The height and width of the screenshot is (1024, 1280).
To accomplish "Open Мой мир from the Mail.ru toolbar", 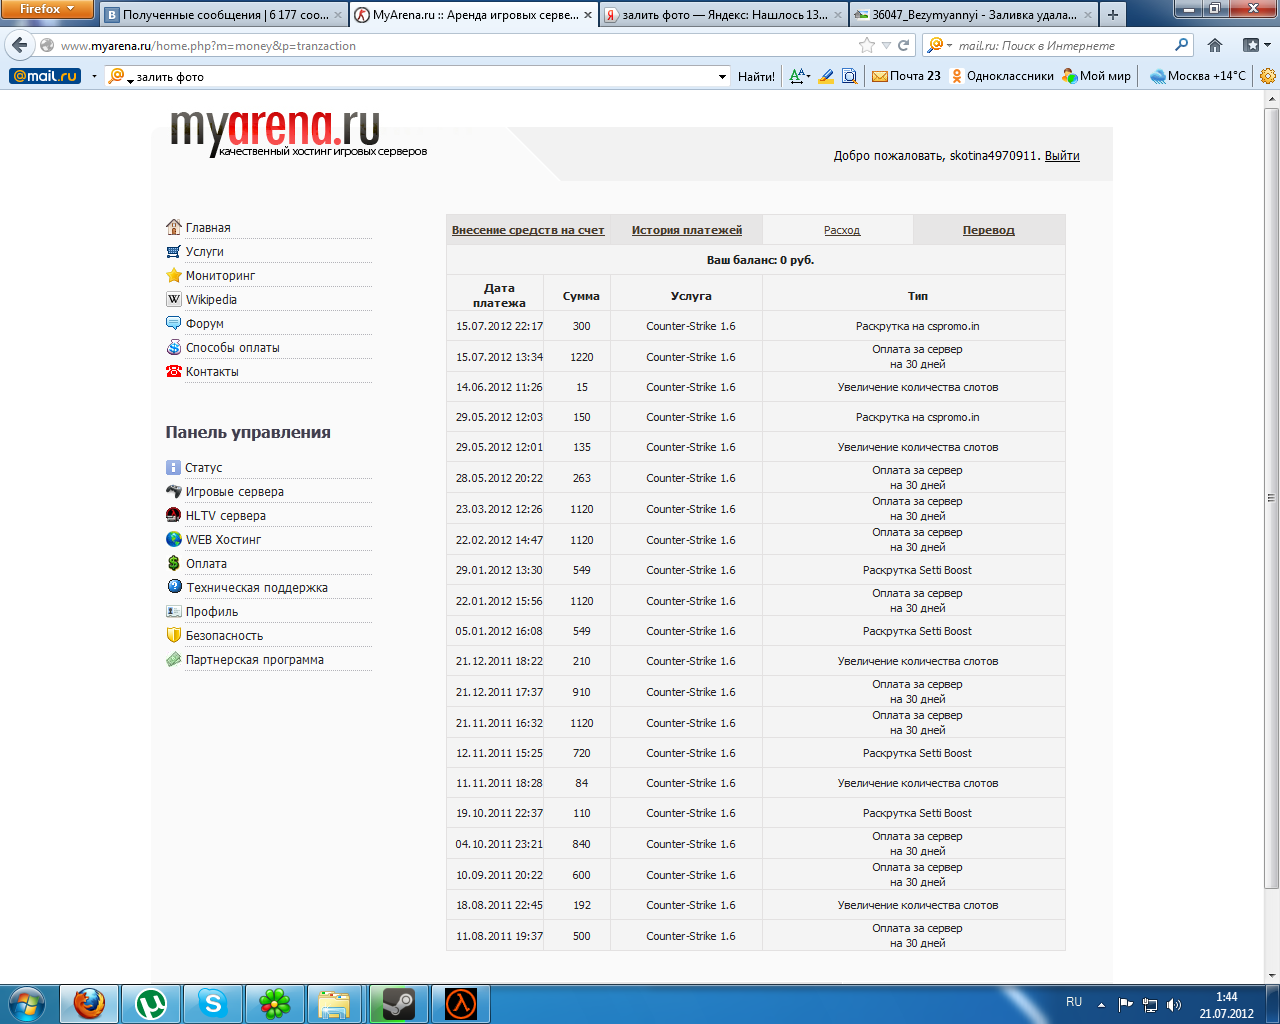I will coord(1097,76).
